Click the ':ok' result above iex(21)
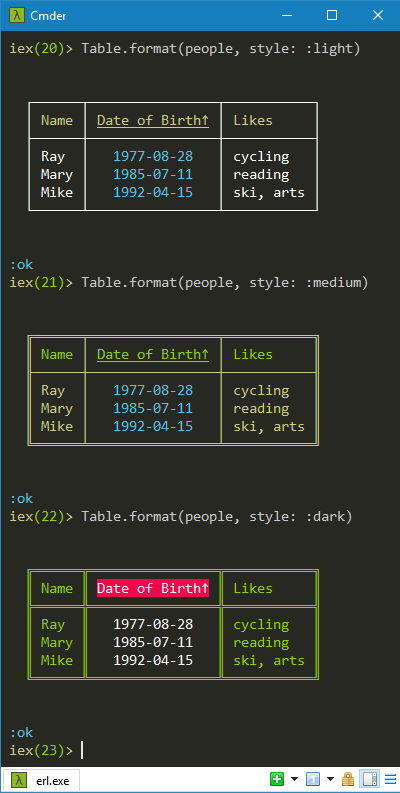Screen dimensions: 400x793 pyautogui.click(x=21, y=265)
